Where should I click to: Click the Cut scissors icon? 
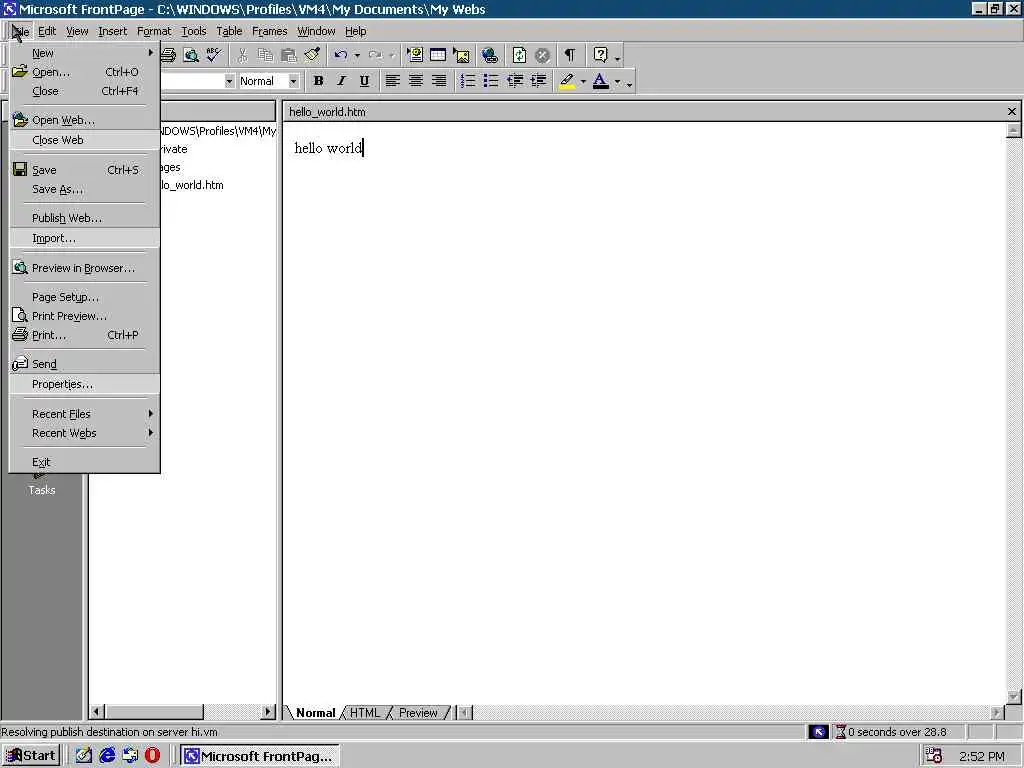point(242,56)
